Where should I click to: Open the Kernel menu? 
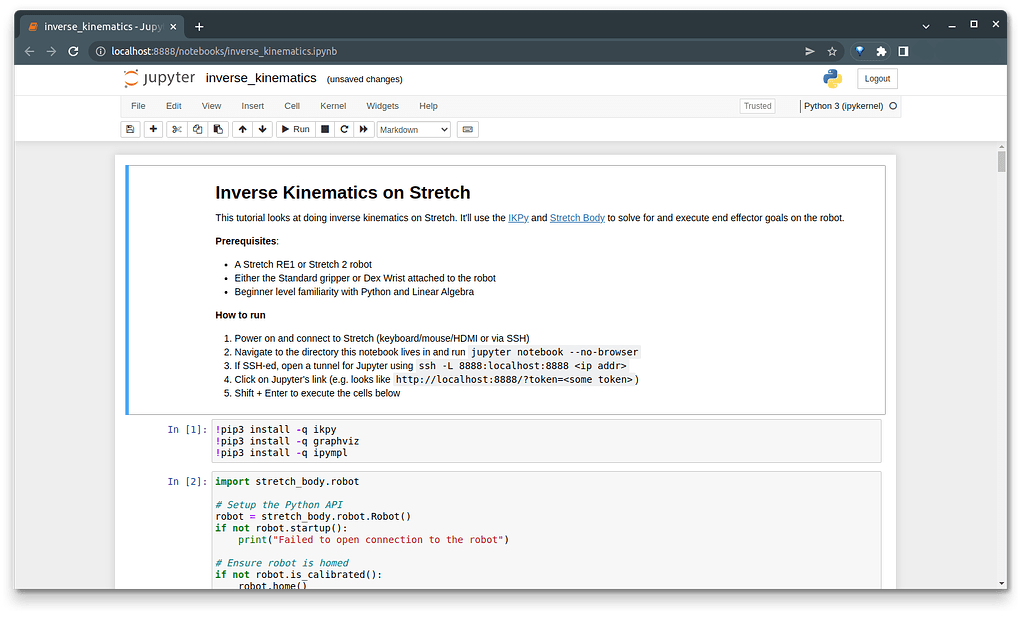point(333,106)
